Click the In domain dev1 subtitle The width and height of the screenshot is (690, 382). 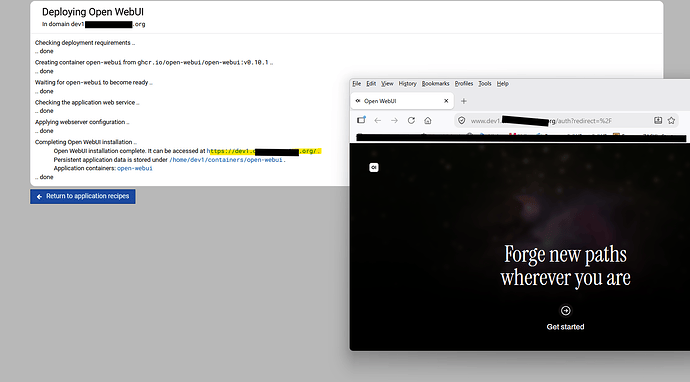[93, 24]
